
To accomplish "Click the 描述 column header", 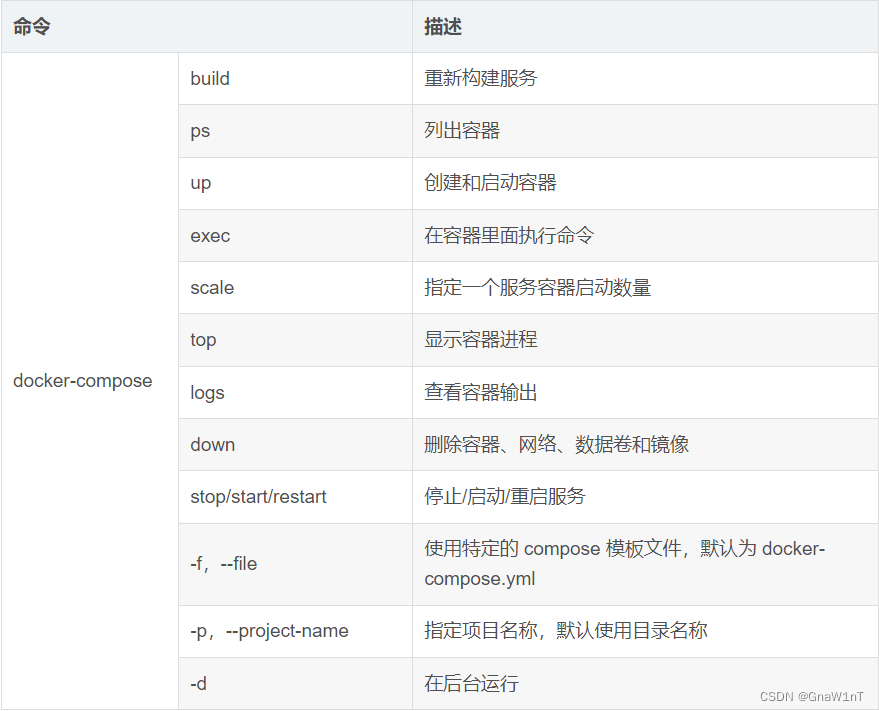I will pyautogui.click(x=436, y=27).
